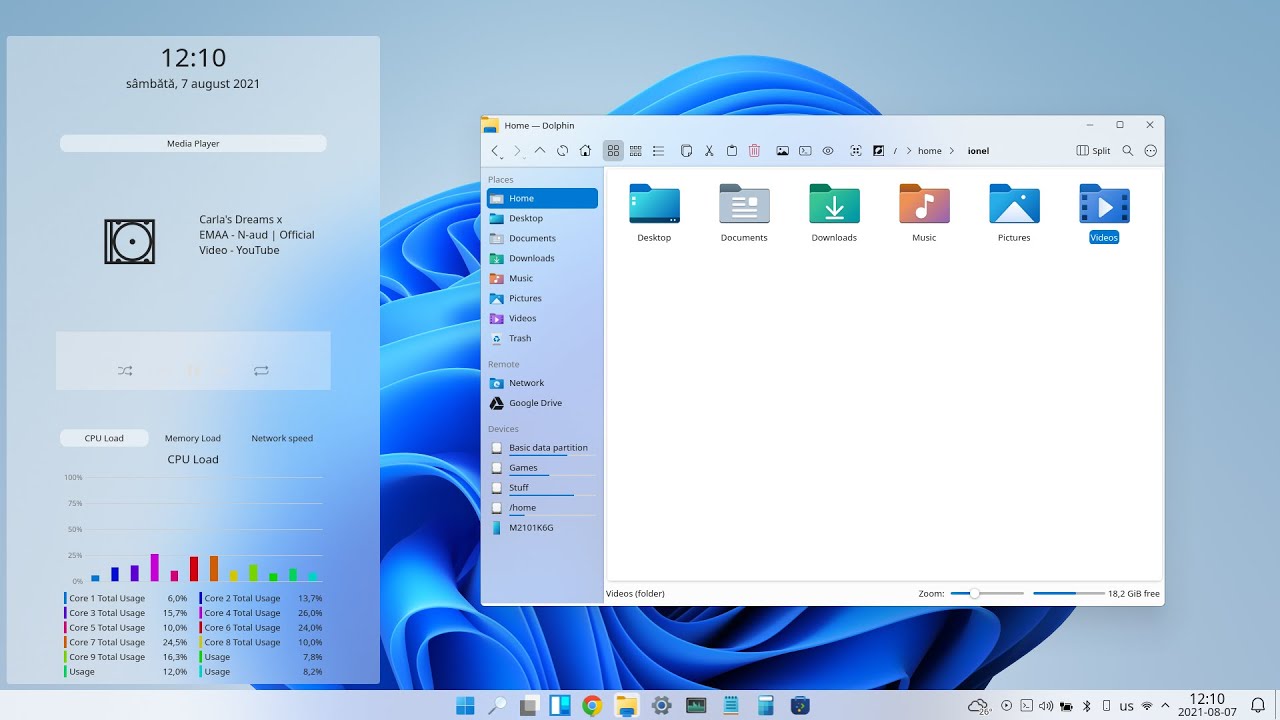Image resolution: width=1280 pixels, height=720 pixels.
Task: Switch to Compact view mode
Action: (636, 151)
